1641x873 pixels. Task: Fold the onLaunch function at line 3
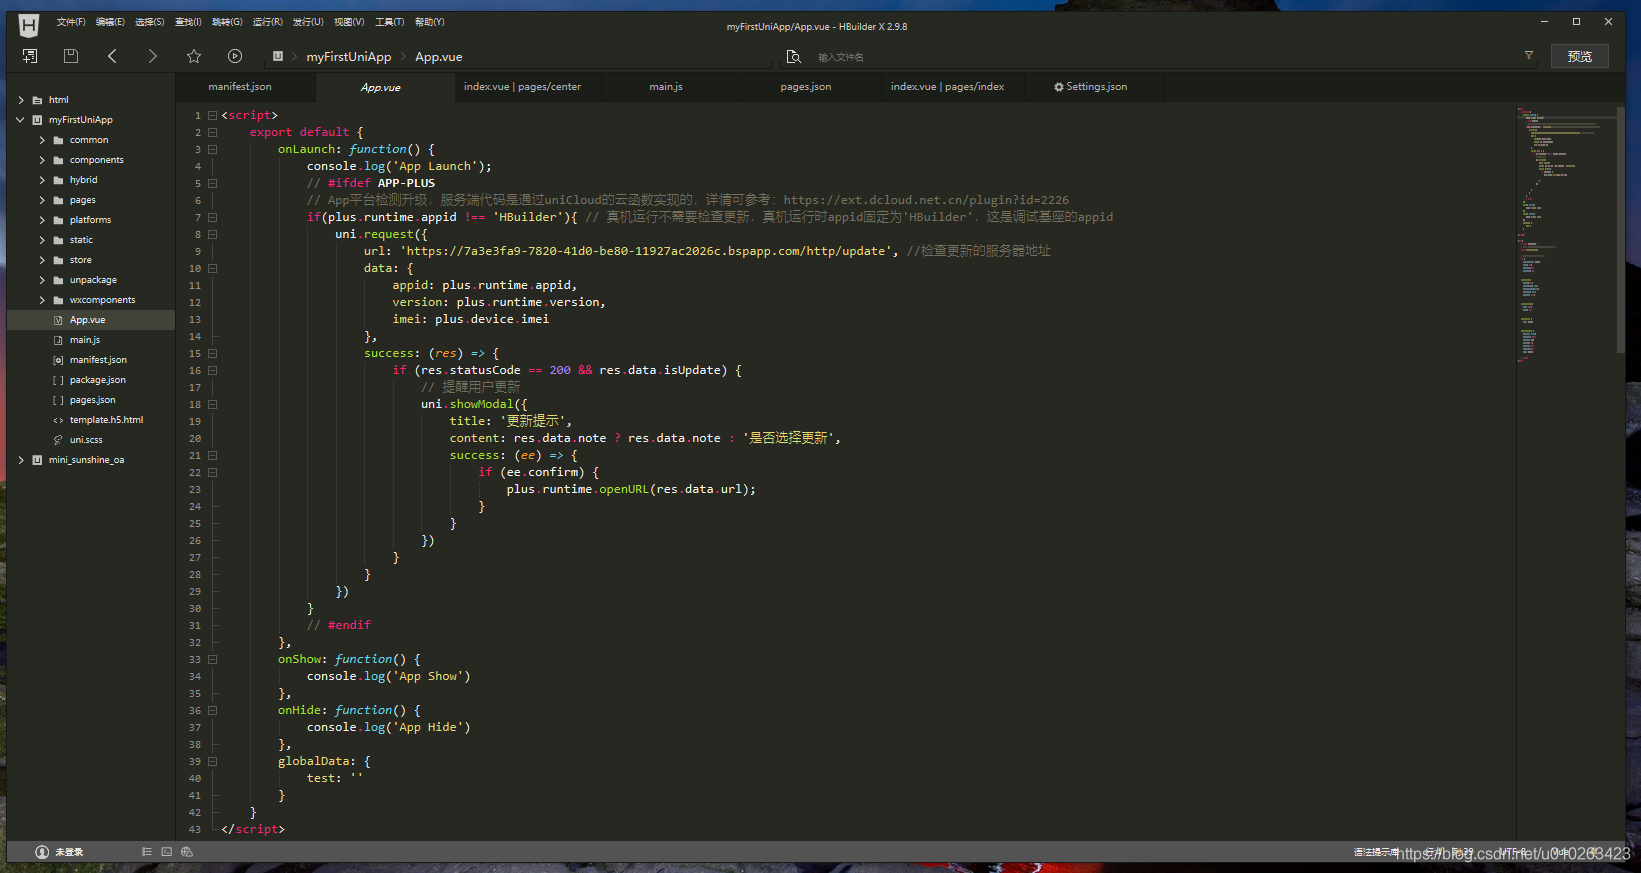(212, 149)
